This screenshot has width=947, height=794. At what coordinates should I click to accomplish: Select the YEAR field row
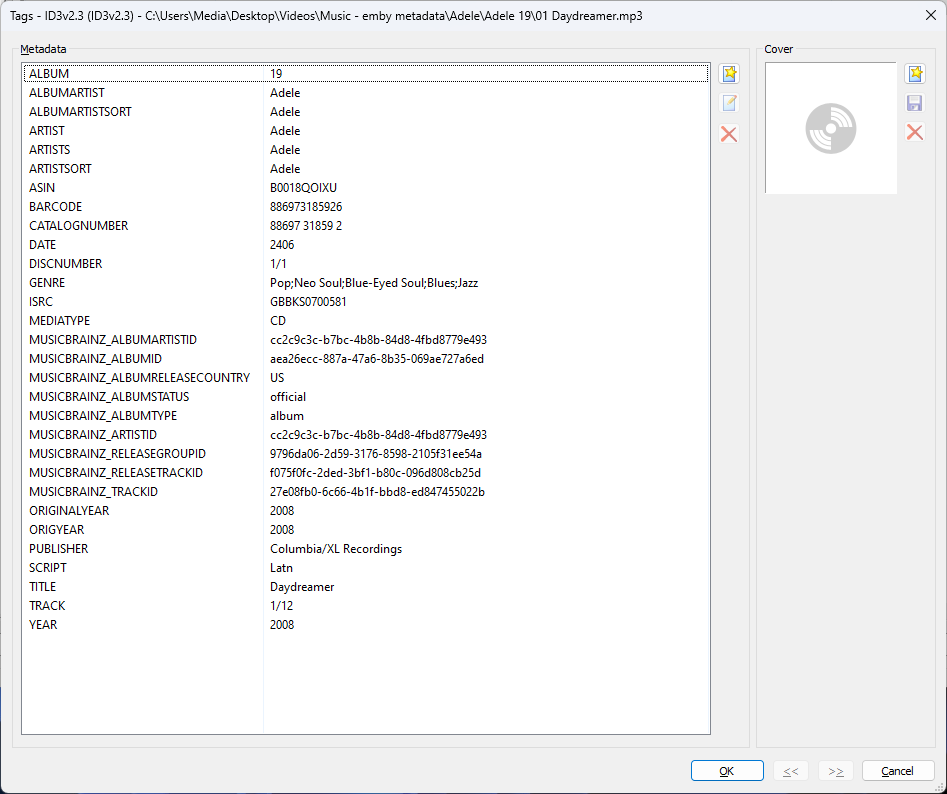tap(366, 626)
